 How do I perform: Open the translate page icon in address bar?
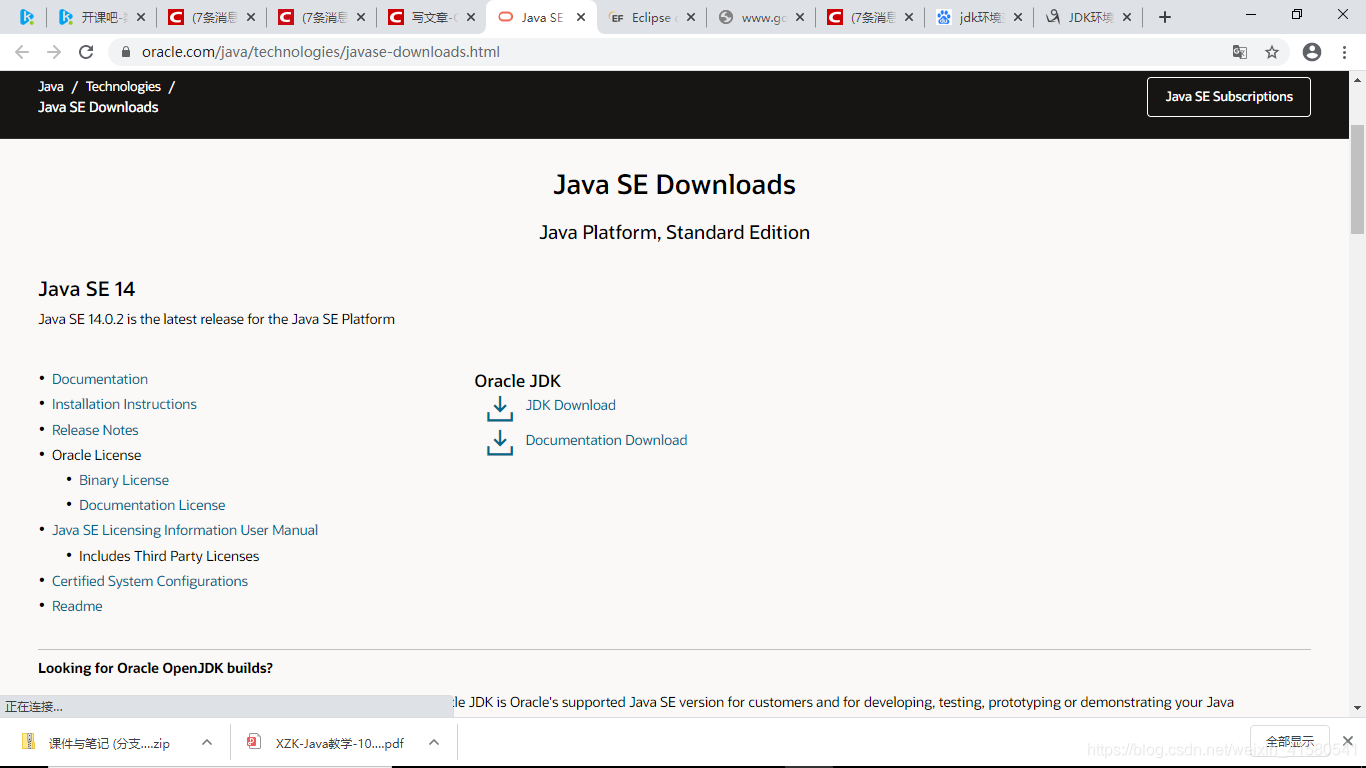1240,52
